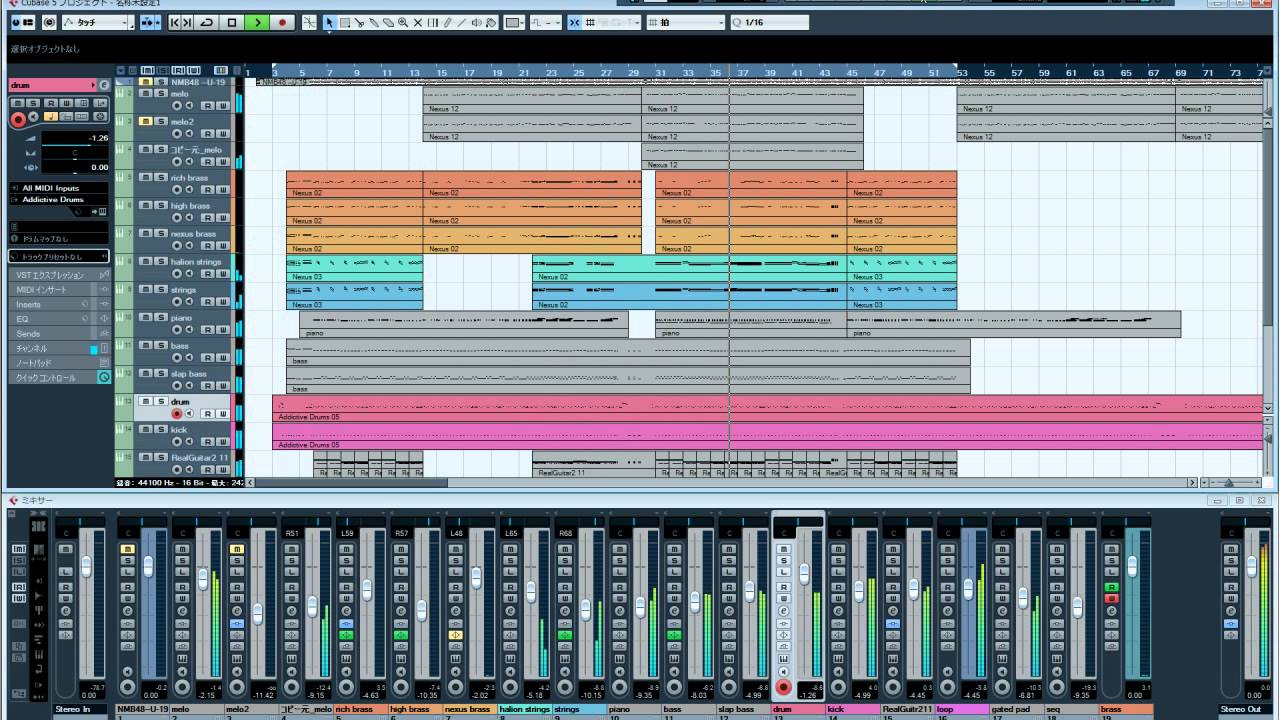Select the Draw pencil tool
The image size is (1280, 720).
pyautogui.click(x=447, y=22)
